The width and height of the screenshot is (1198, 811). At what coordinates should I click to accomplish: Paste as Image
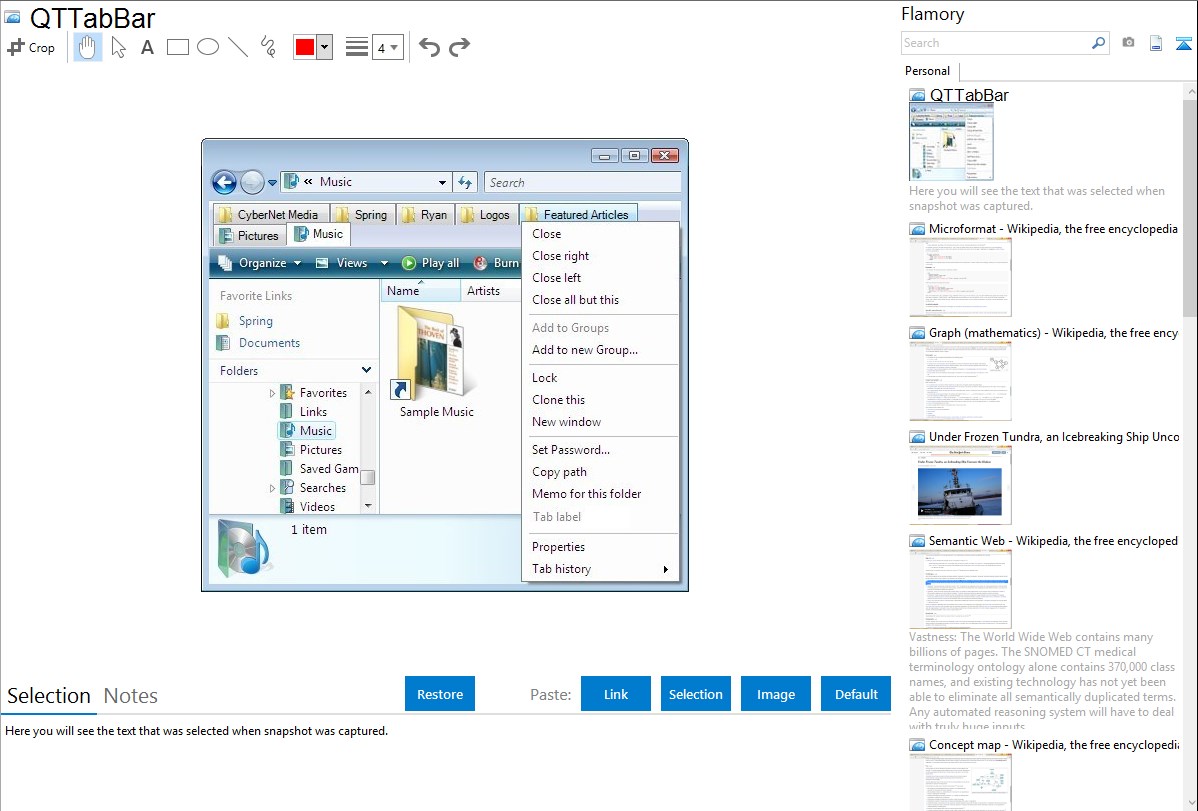tap(775, 694)
